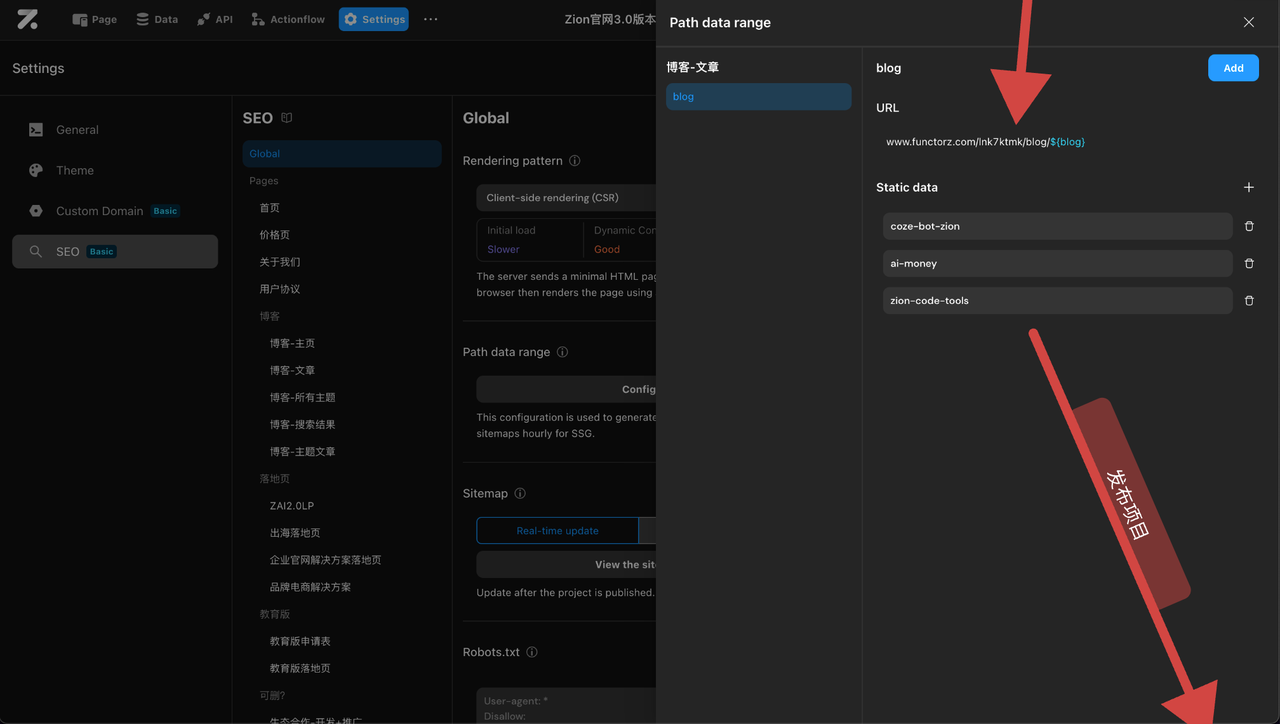Delete the zion-code-tools entry
The width and height of the screenshot is (1280, 724).
tap(1249, 300)
